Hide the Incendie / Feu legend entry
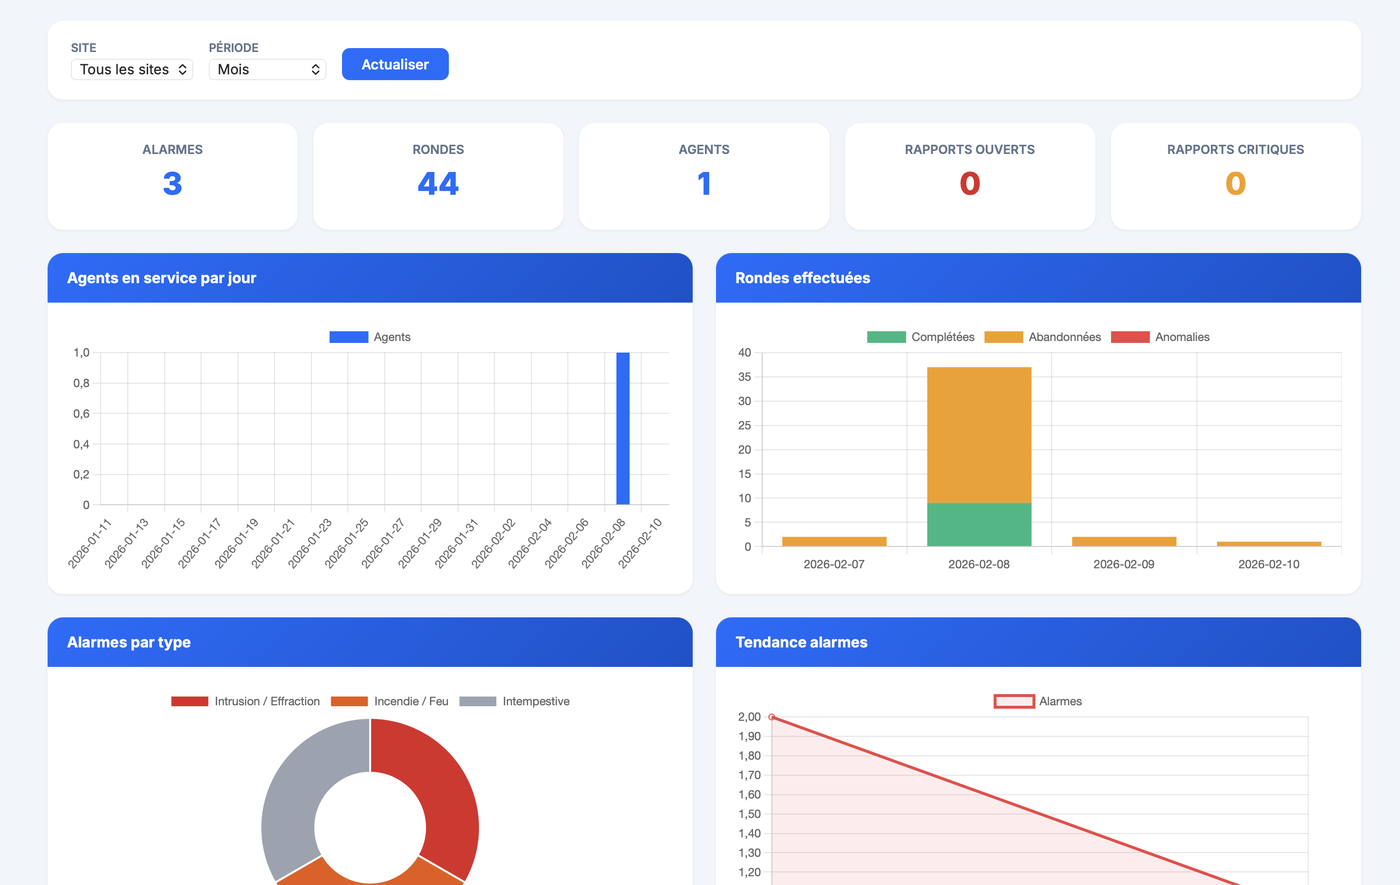 point(390,701)
